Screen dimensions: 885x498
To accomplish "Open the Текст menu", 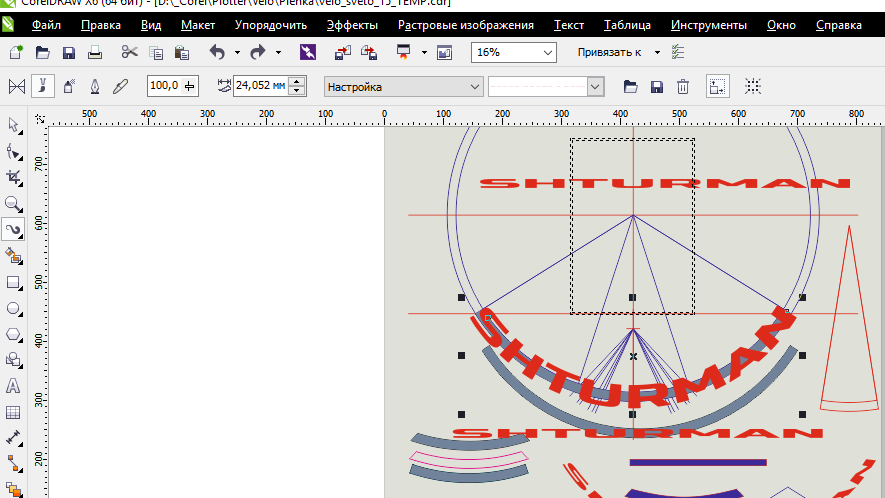I will click(568, 25).
